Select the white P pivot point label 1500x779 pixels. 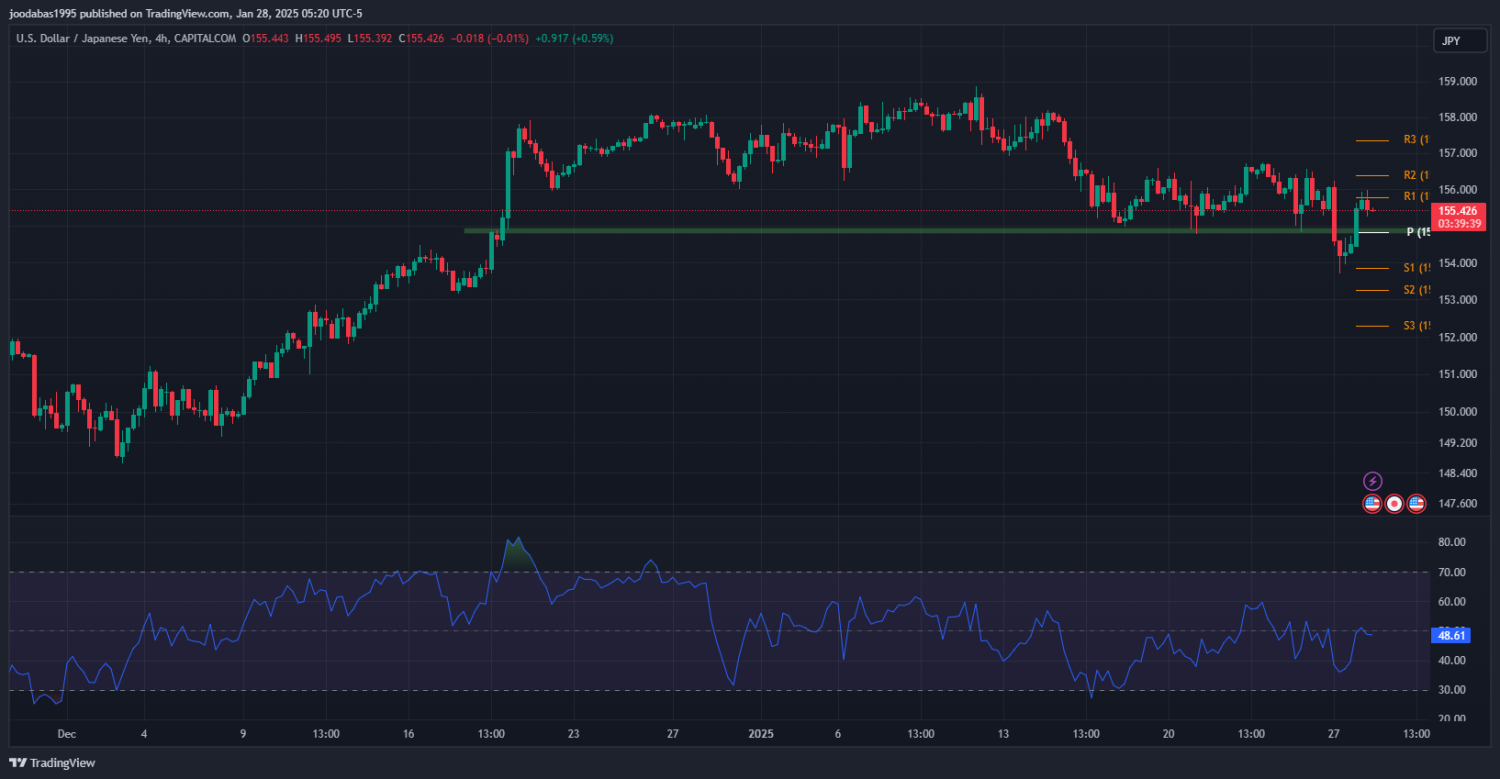point(1417,232)
